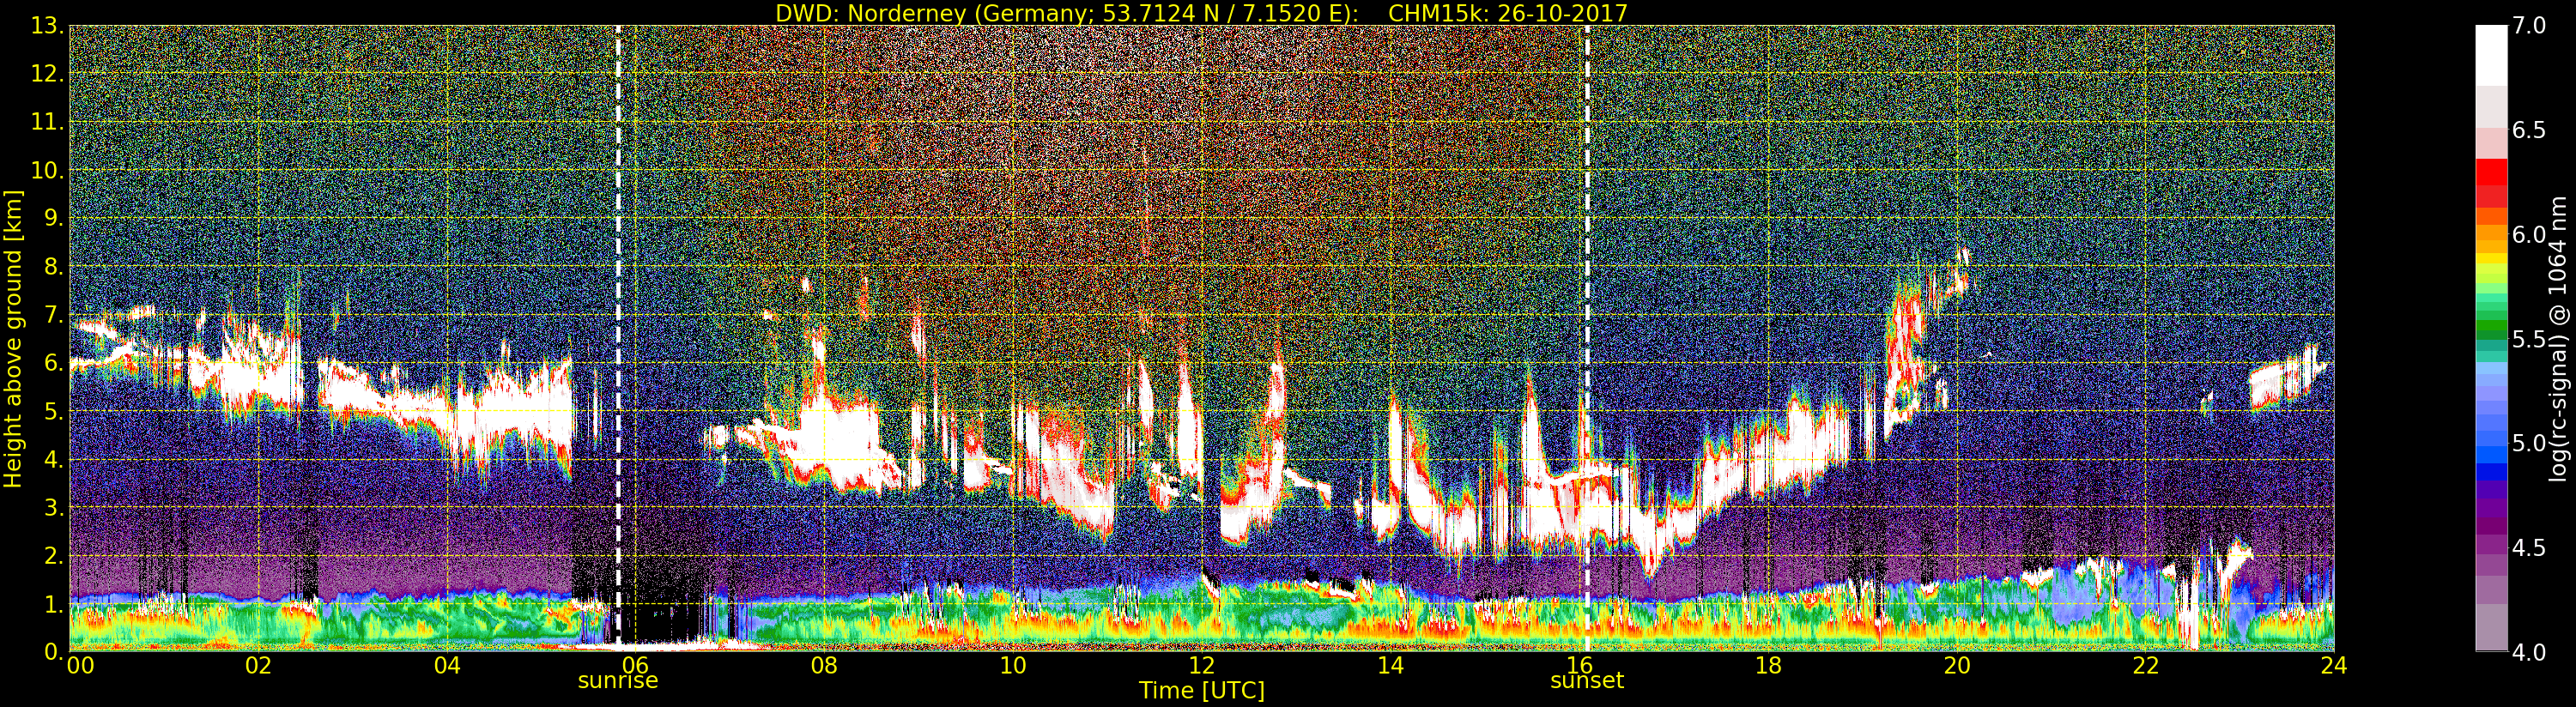Click the time tick label '02'

coord(258,666)
